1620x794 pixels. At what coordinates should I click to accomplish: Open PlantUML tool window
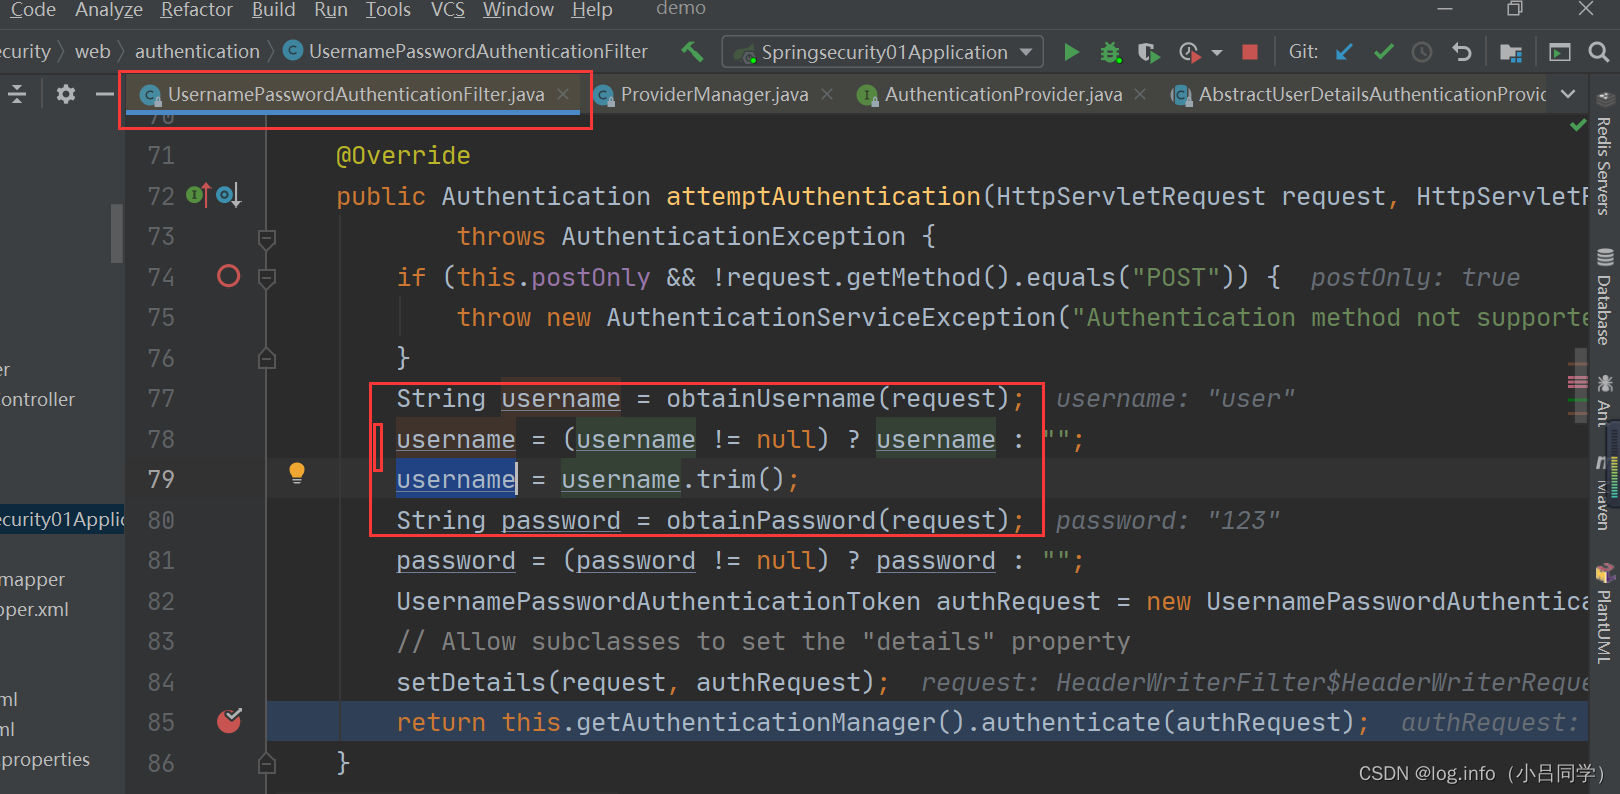[1604, 615]
